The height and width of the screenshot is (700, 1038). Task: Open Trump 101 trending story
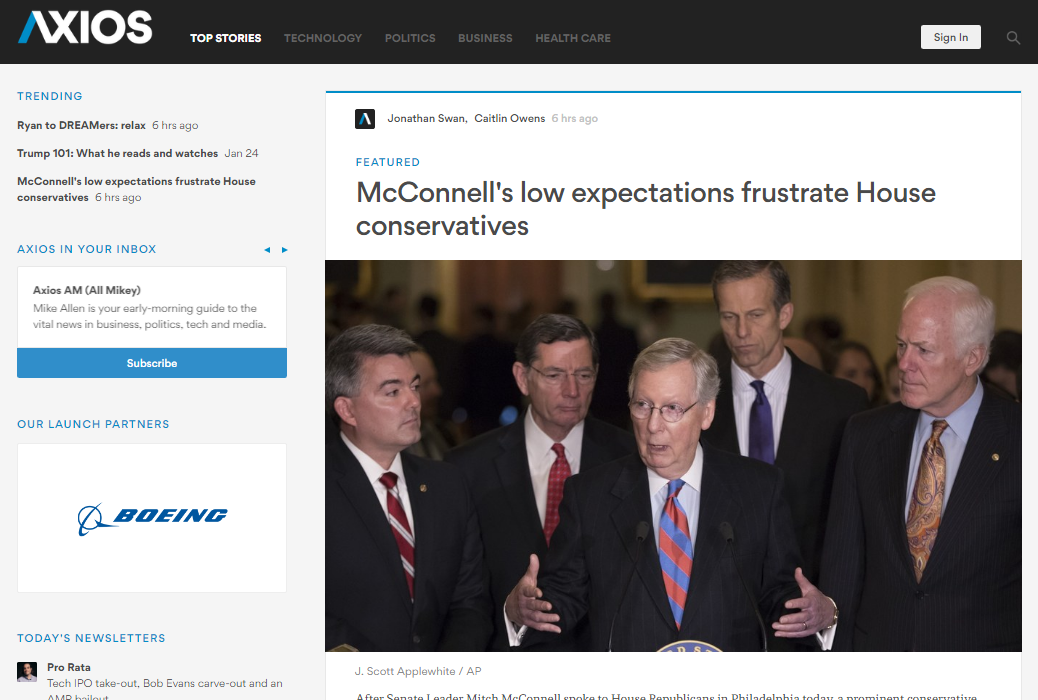tap(118, 153)
